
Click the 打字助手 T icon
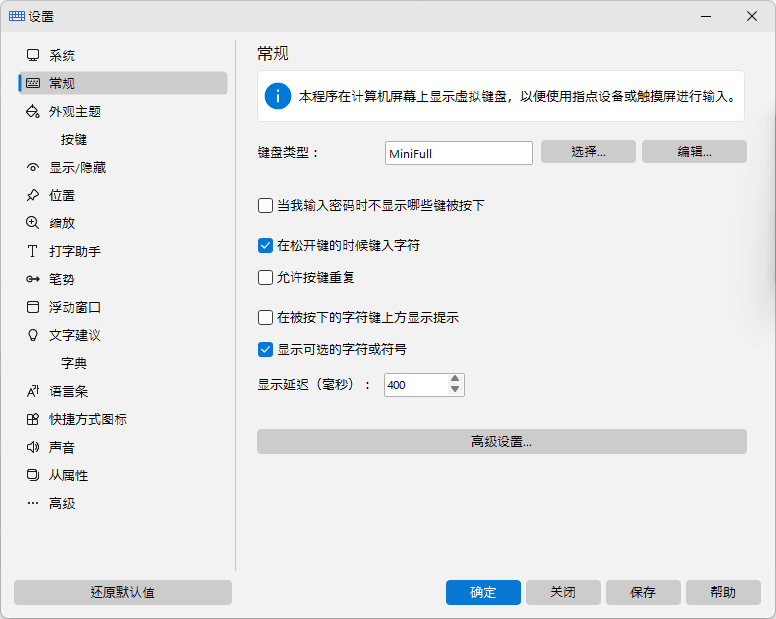(33, 251)
